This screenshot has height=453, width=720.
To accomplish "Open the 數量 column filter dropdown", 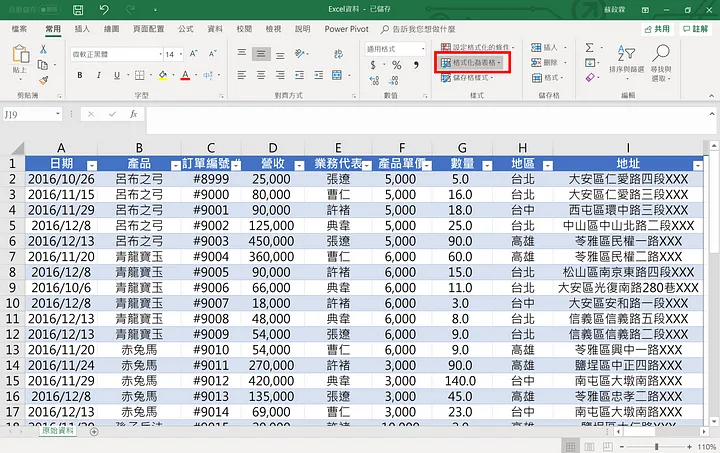I will pos(487,166).
